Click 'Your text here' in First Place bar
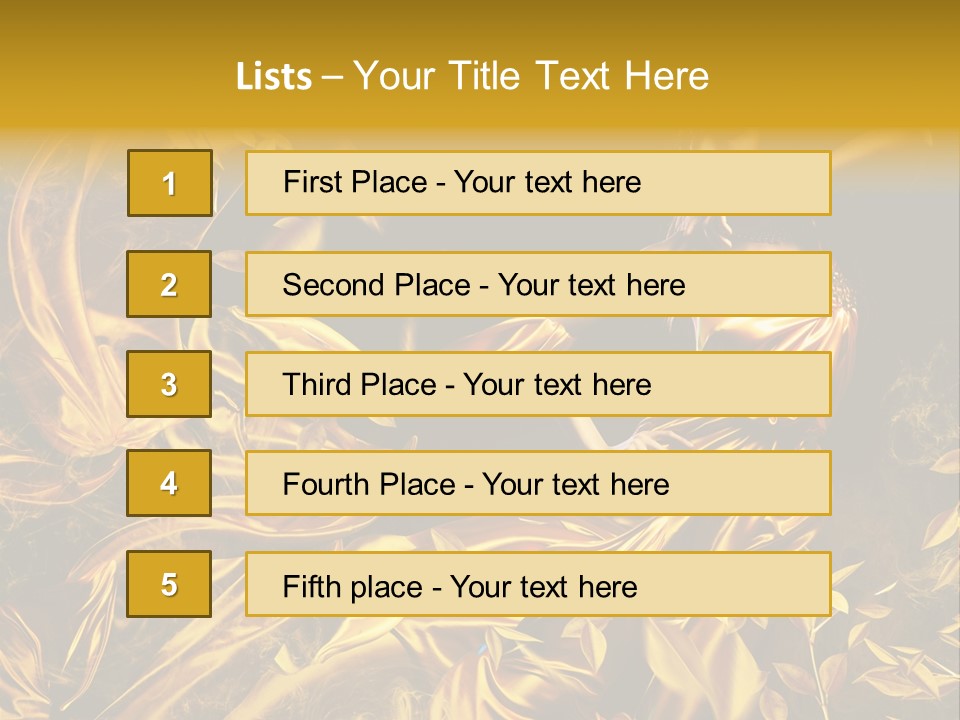 [x=547, y=182]
